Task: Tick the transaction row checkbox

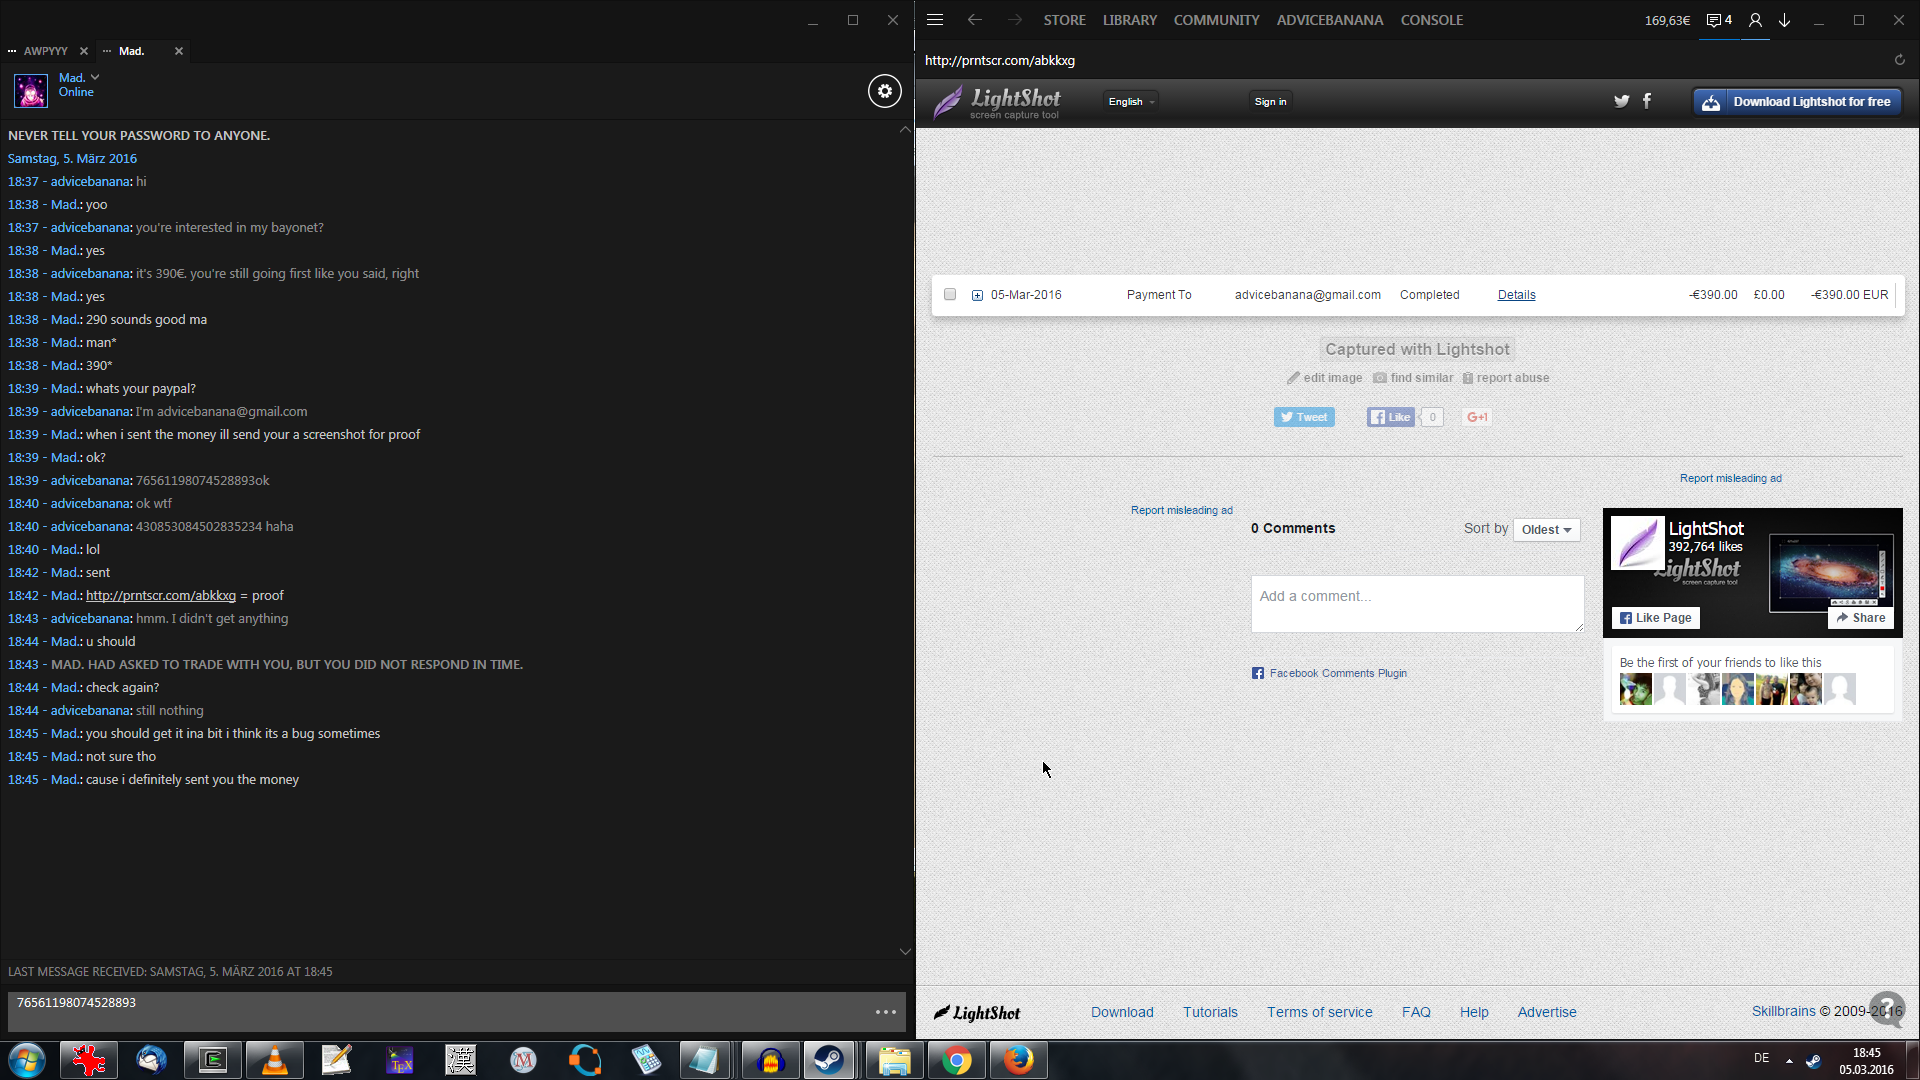Action: (x=950, y=295)
